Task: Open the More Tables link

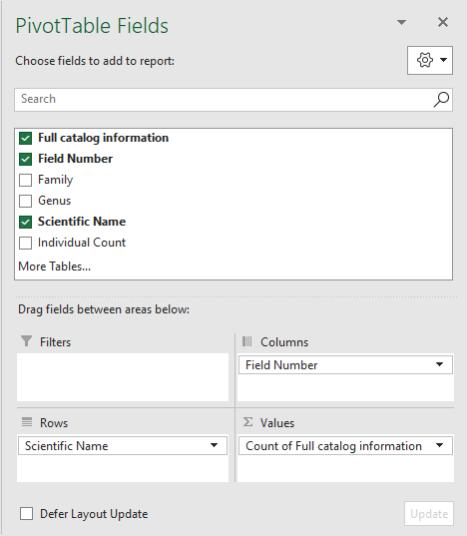Action: 54,266
